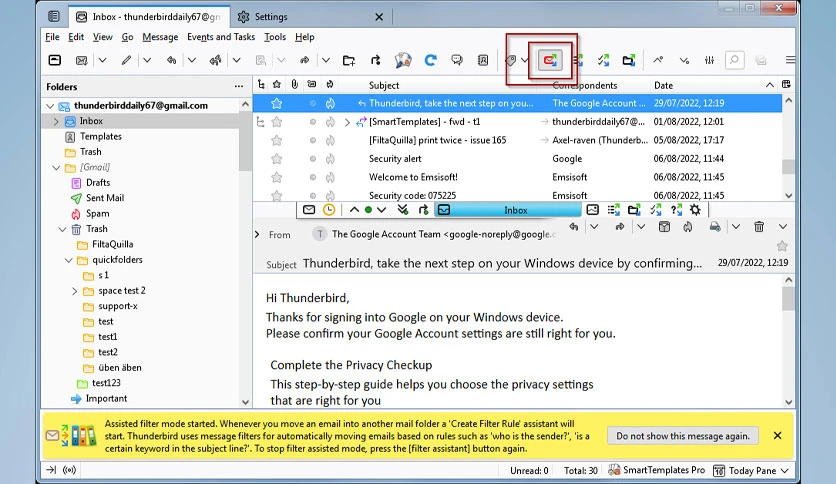Click Do not show this message again

[683, 436]
